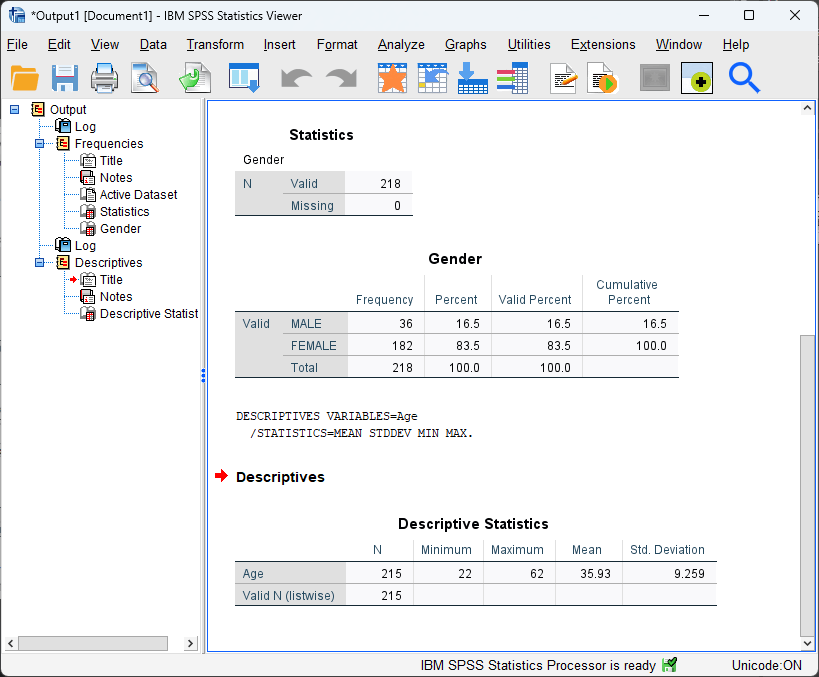Click the Undo arrow in toolbar
The height and width of the screenshot is (677, 819).
(297, 78)
